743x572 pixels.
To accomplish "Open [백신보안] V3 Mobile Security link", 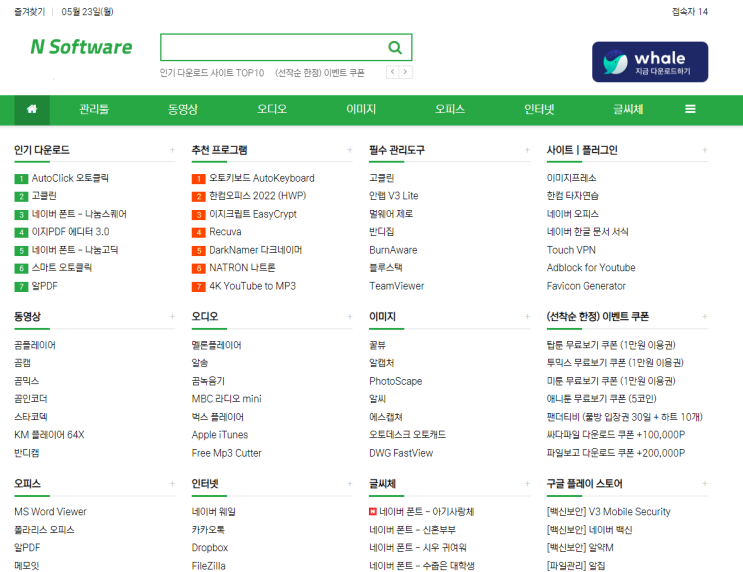I will [608, 512].
